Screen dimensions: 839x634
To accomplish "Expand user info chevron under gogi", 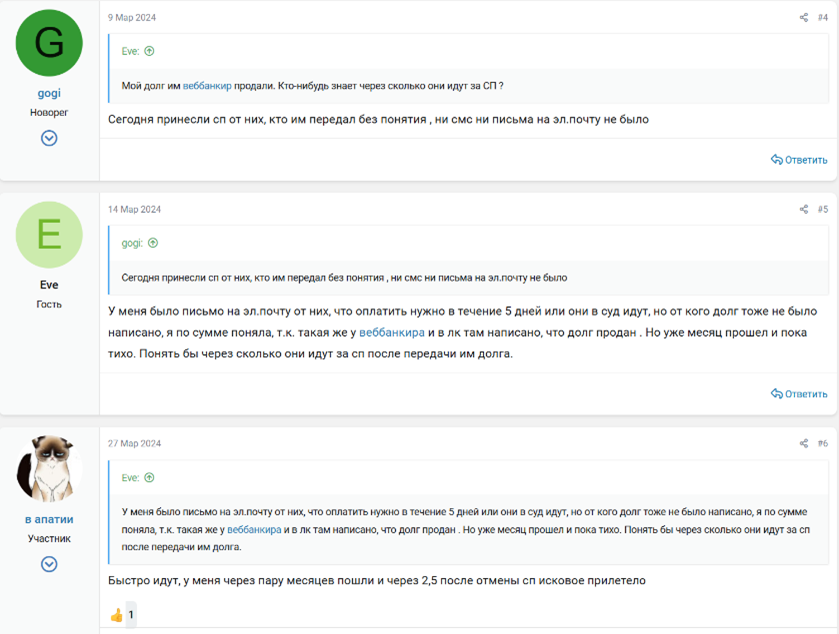I will [x=49, y=138].
